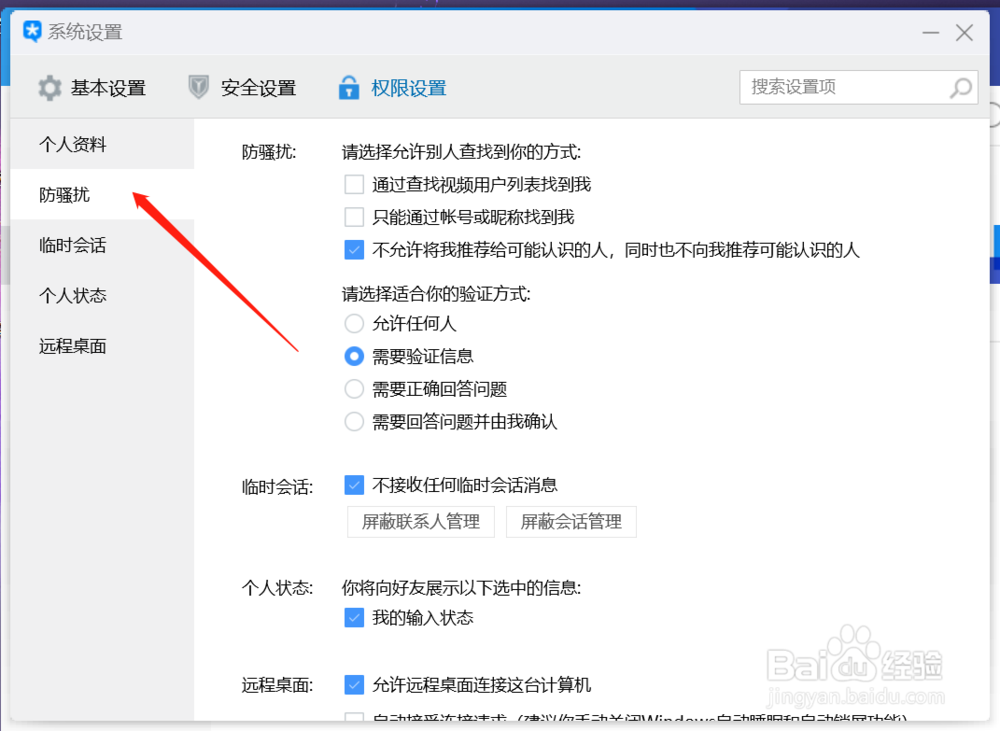
Task: Select 需要验证信息 radio option
Action: (x=354, y=356)
